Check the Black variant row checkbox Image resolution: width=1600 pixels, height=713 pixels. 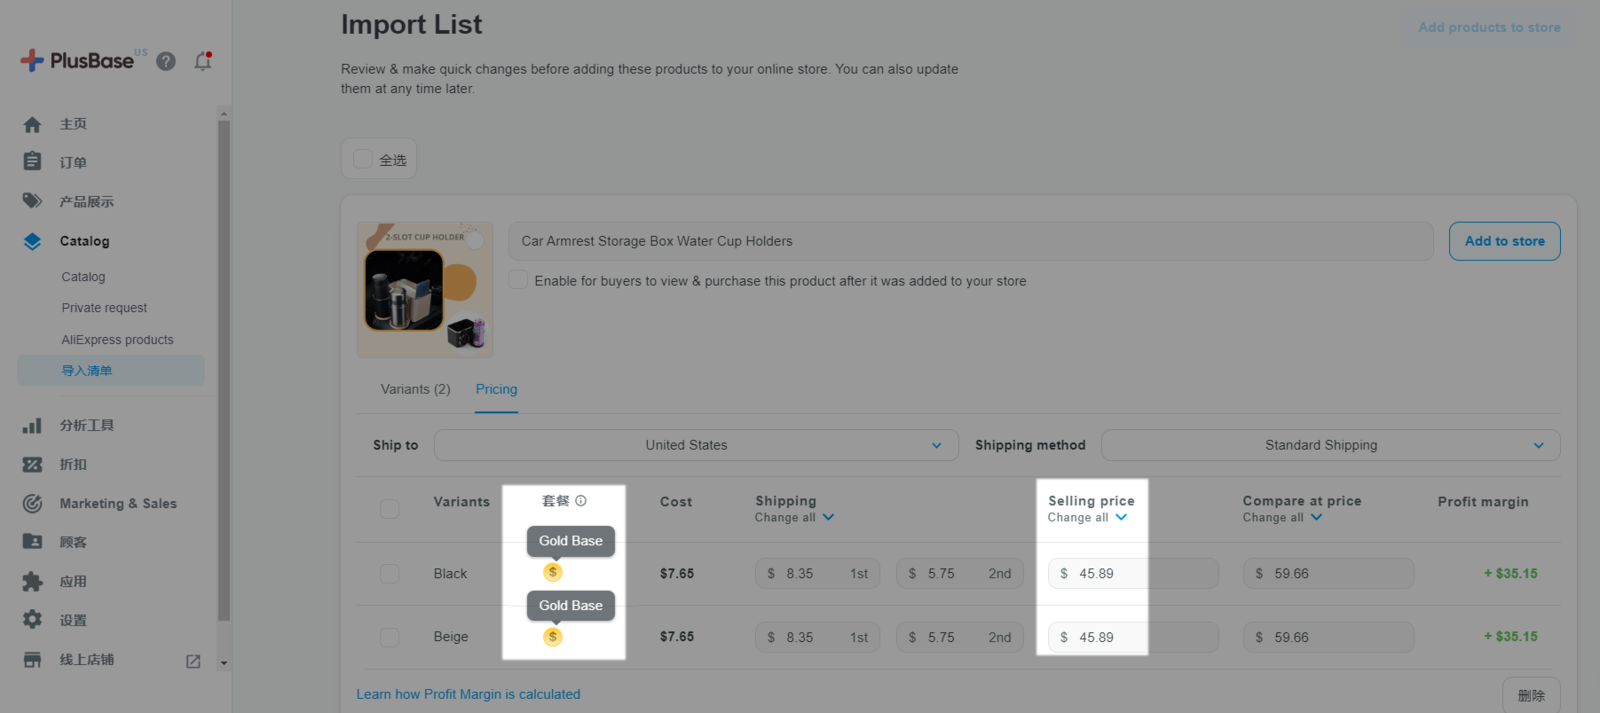click(389, 574)
